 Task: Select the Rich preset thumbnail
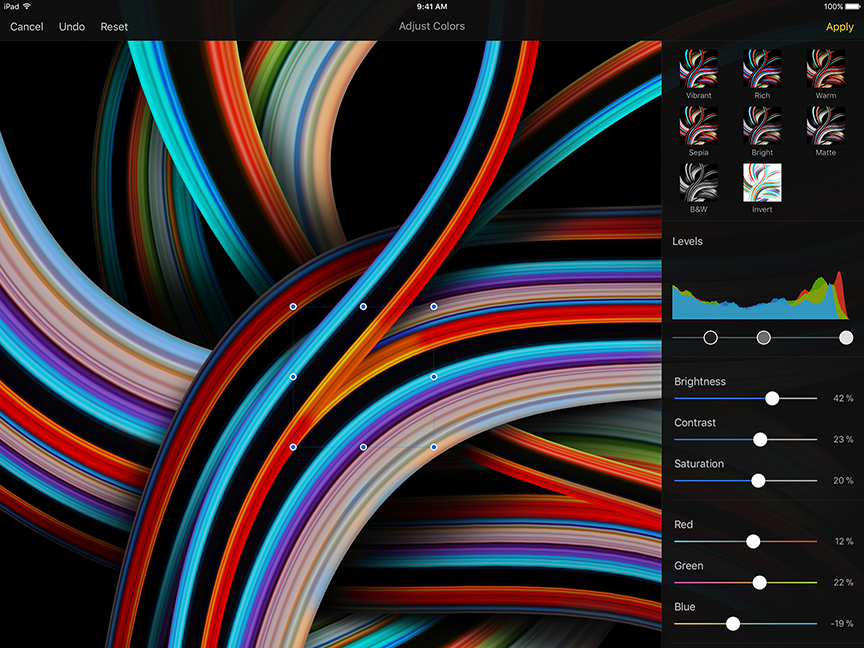(762, 67)
